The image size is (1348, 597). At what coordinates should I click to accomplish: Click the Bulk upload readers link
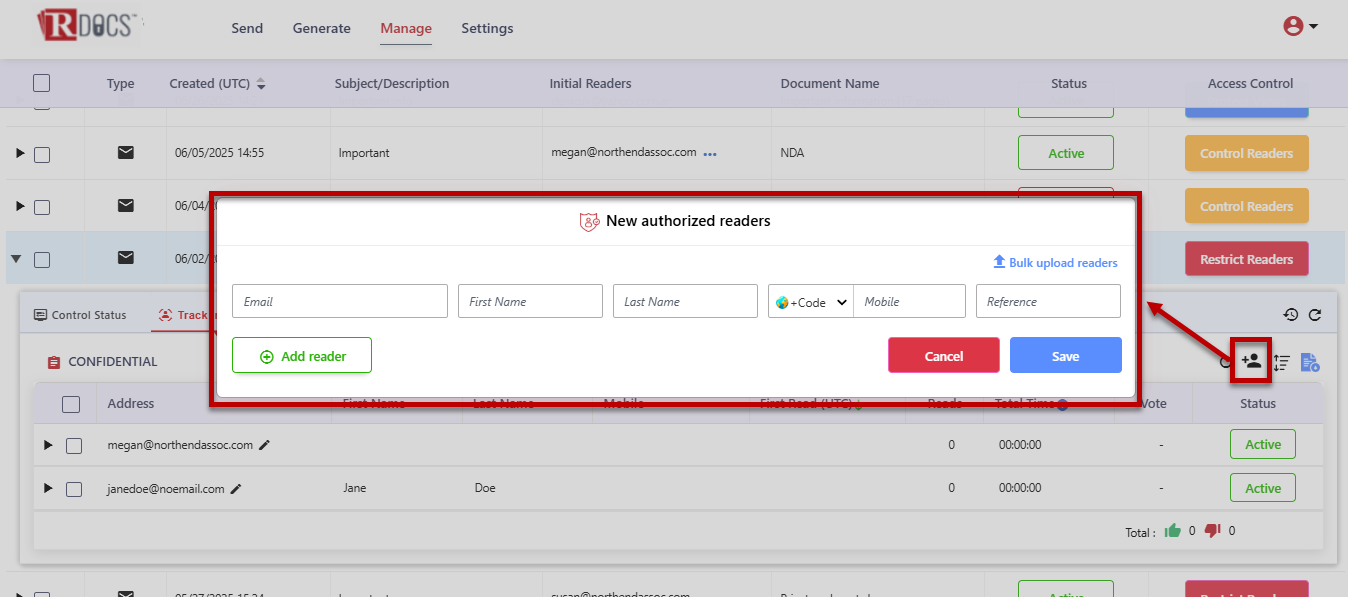point(1055,263)
